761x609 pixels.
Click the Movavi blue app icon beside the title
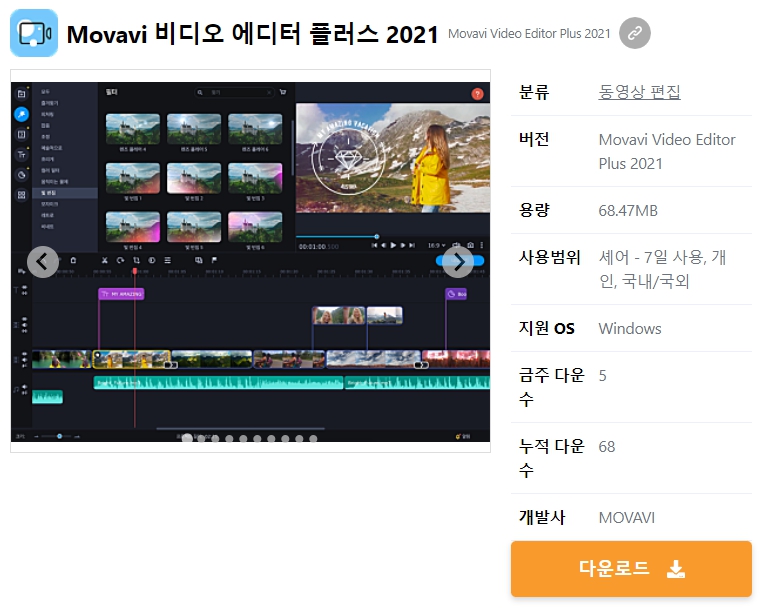click(x=34, y=33)
